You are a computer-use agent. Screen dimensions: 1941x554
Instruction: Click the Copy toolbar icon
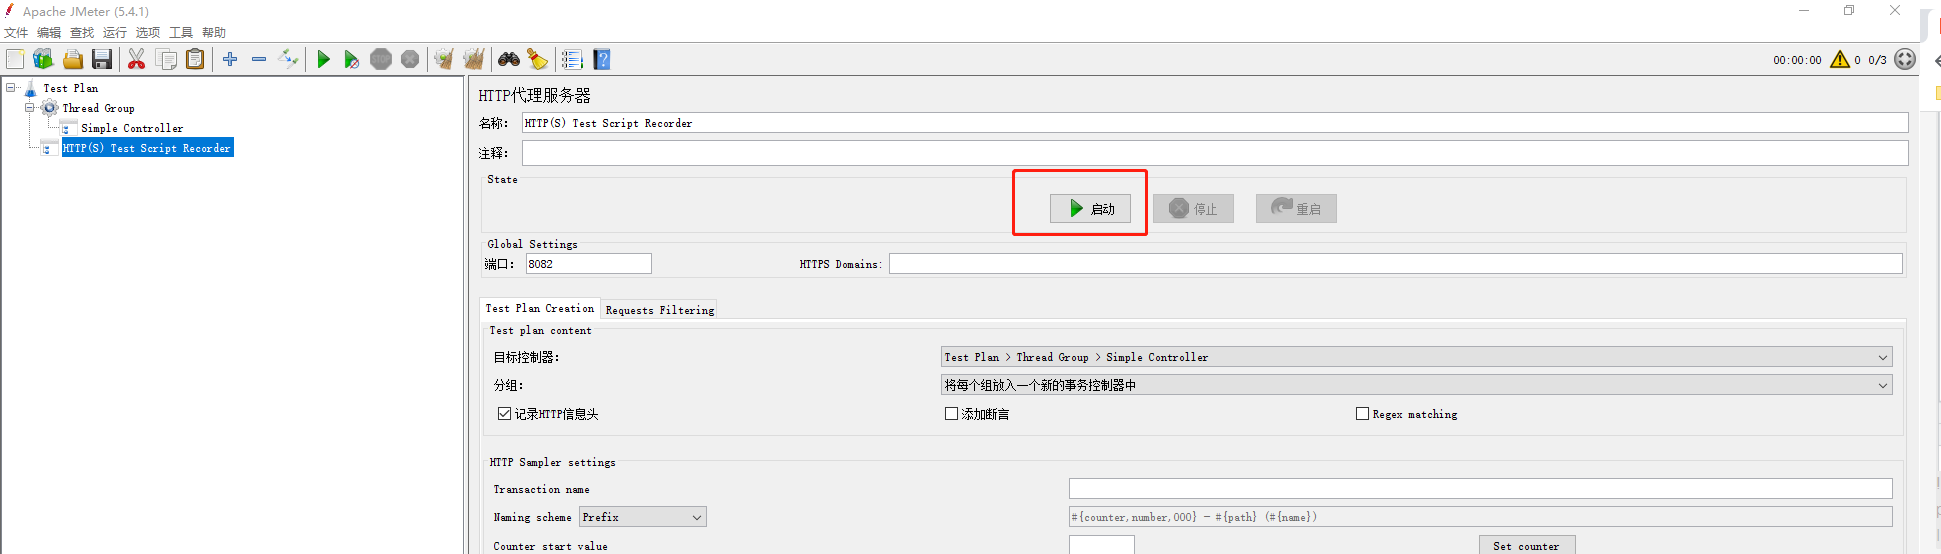[x=166, y=59]
